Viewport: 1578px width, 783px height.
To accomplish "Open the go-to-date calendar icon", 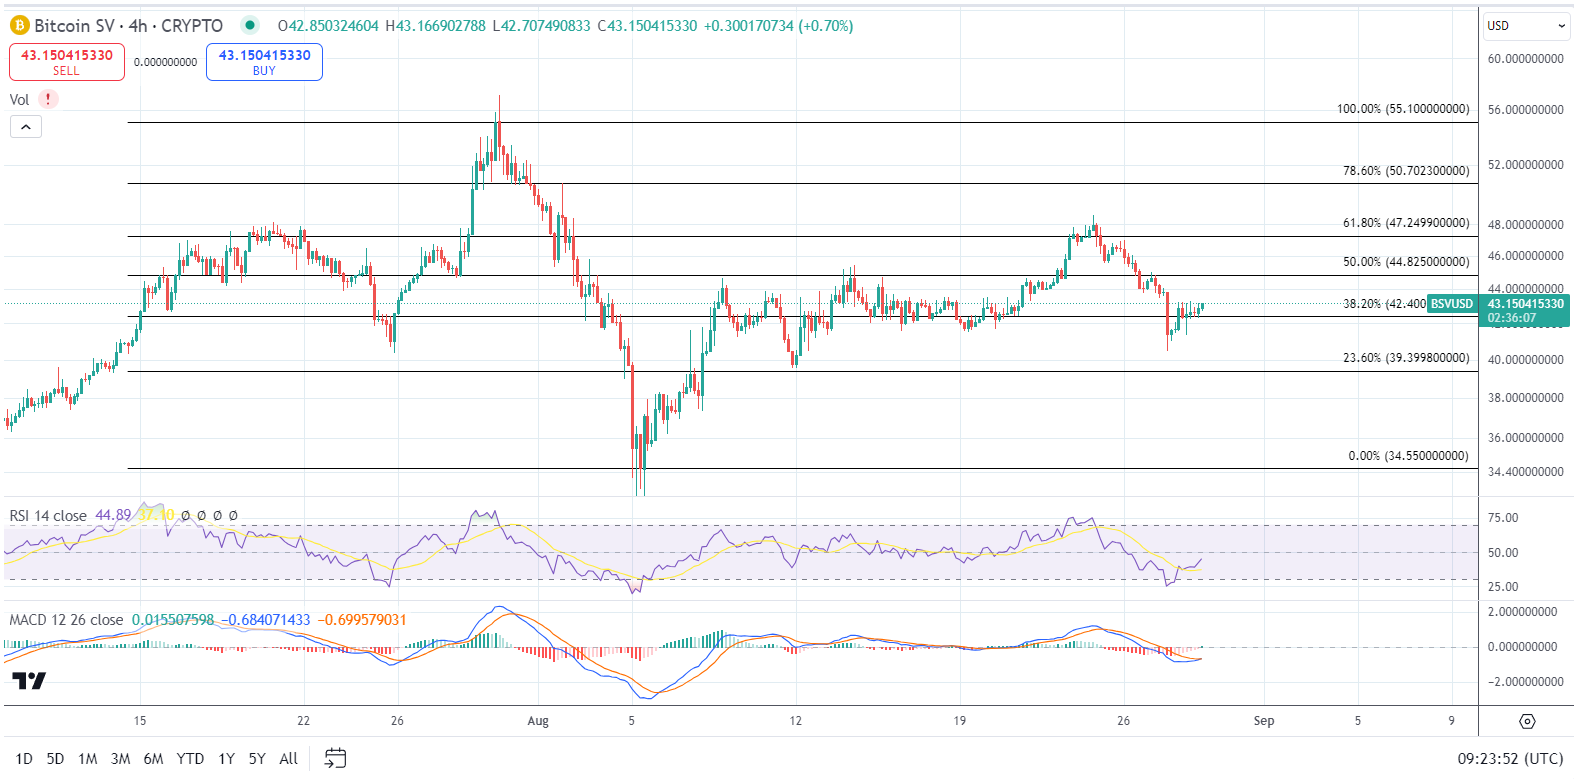I will coord(336,758).
